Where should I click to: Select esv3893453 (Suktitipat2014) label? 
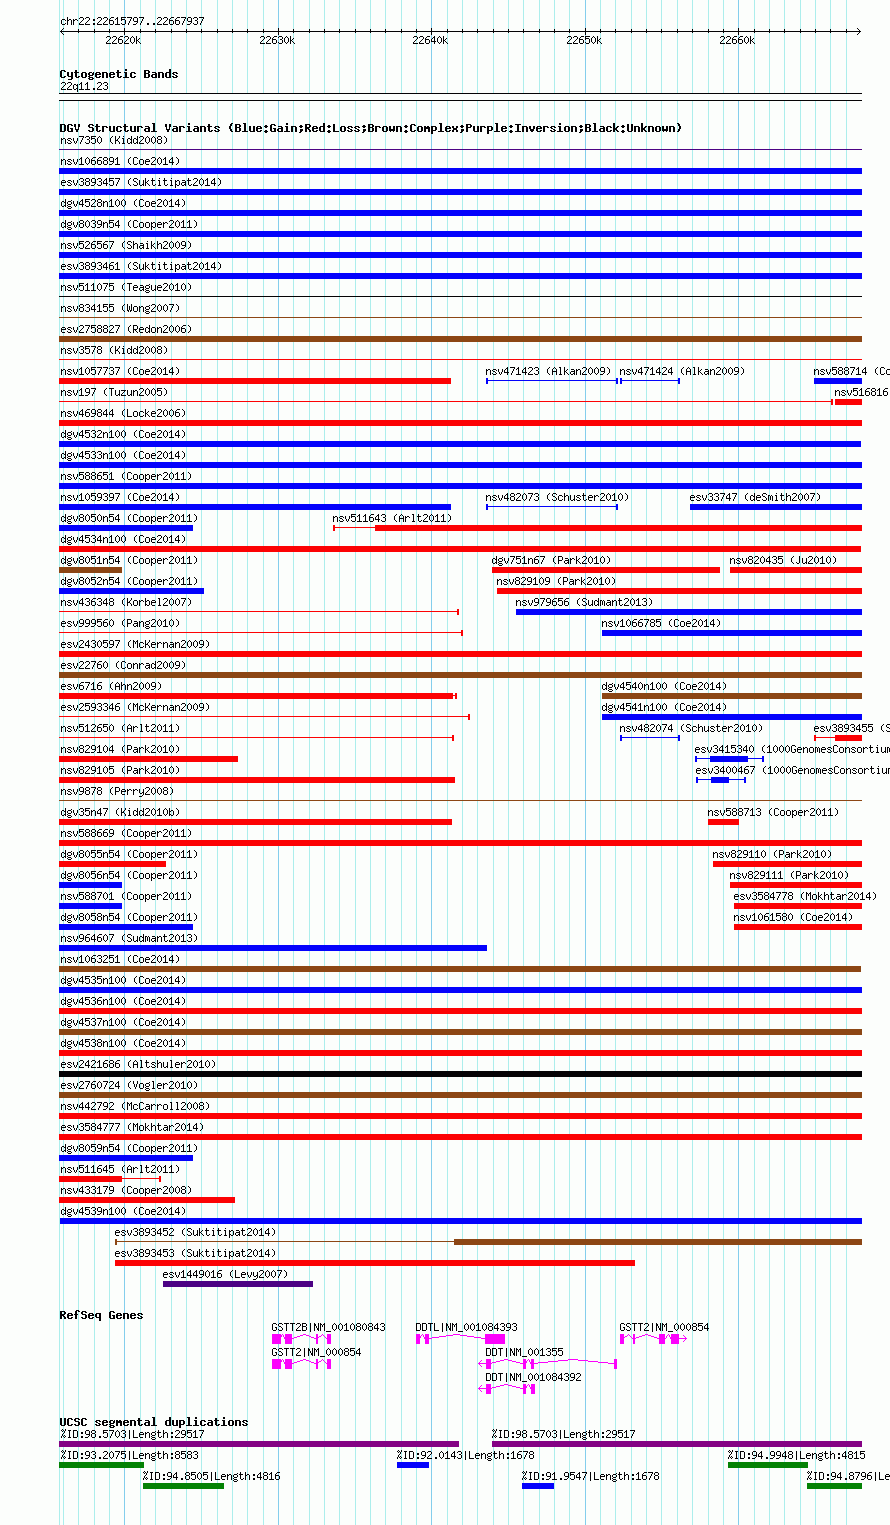[195, 1253]
